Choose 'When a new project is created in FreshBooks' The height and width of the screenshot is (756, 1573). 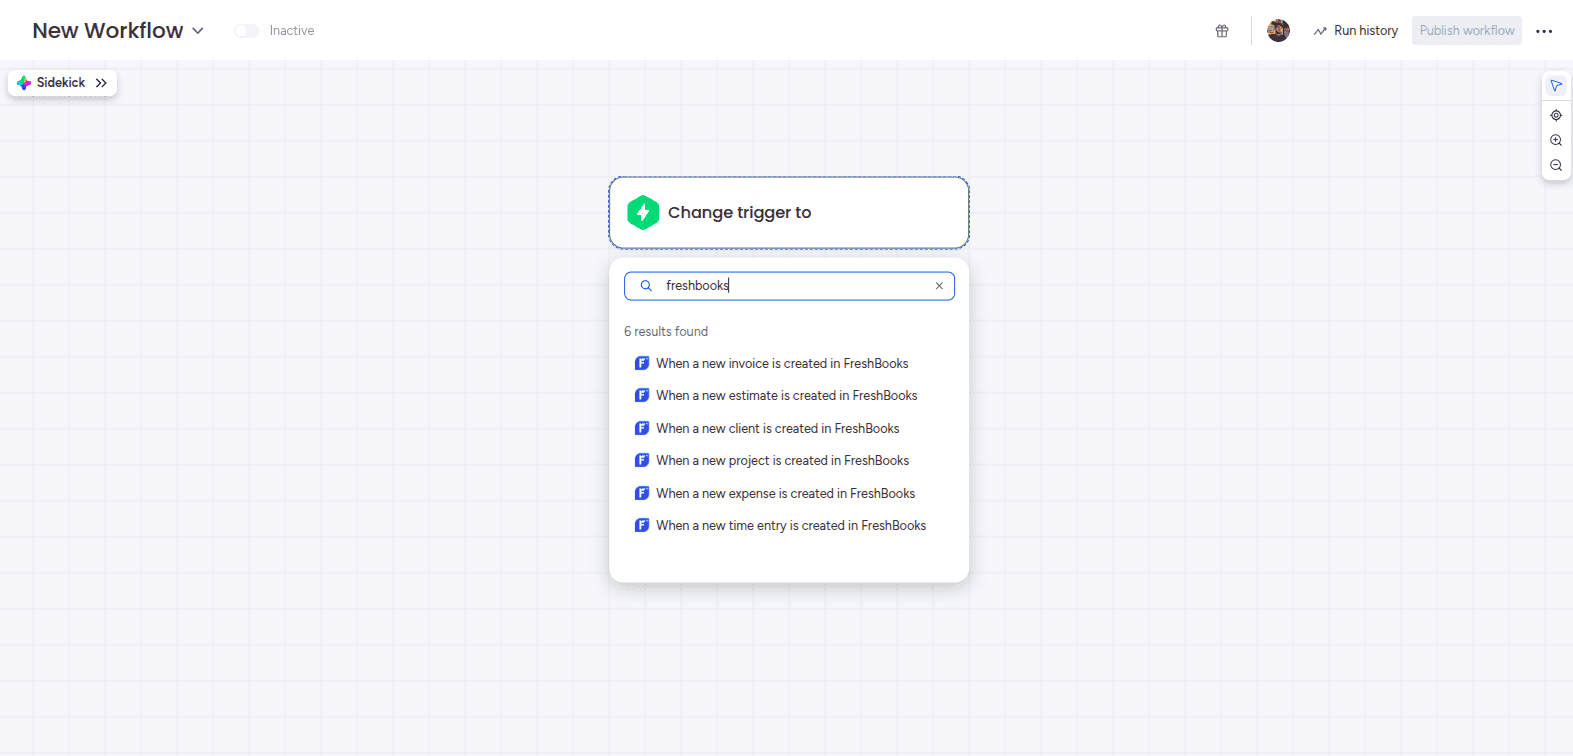[x=783, y=460]
